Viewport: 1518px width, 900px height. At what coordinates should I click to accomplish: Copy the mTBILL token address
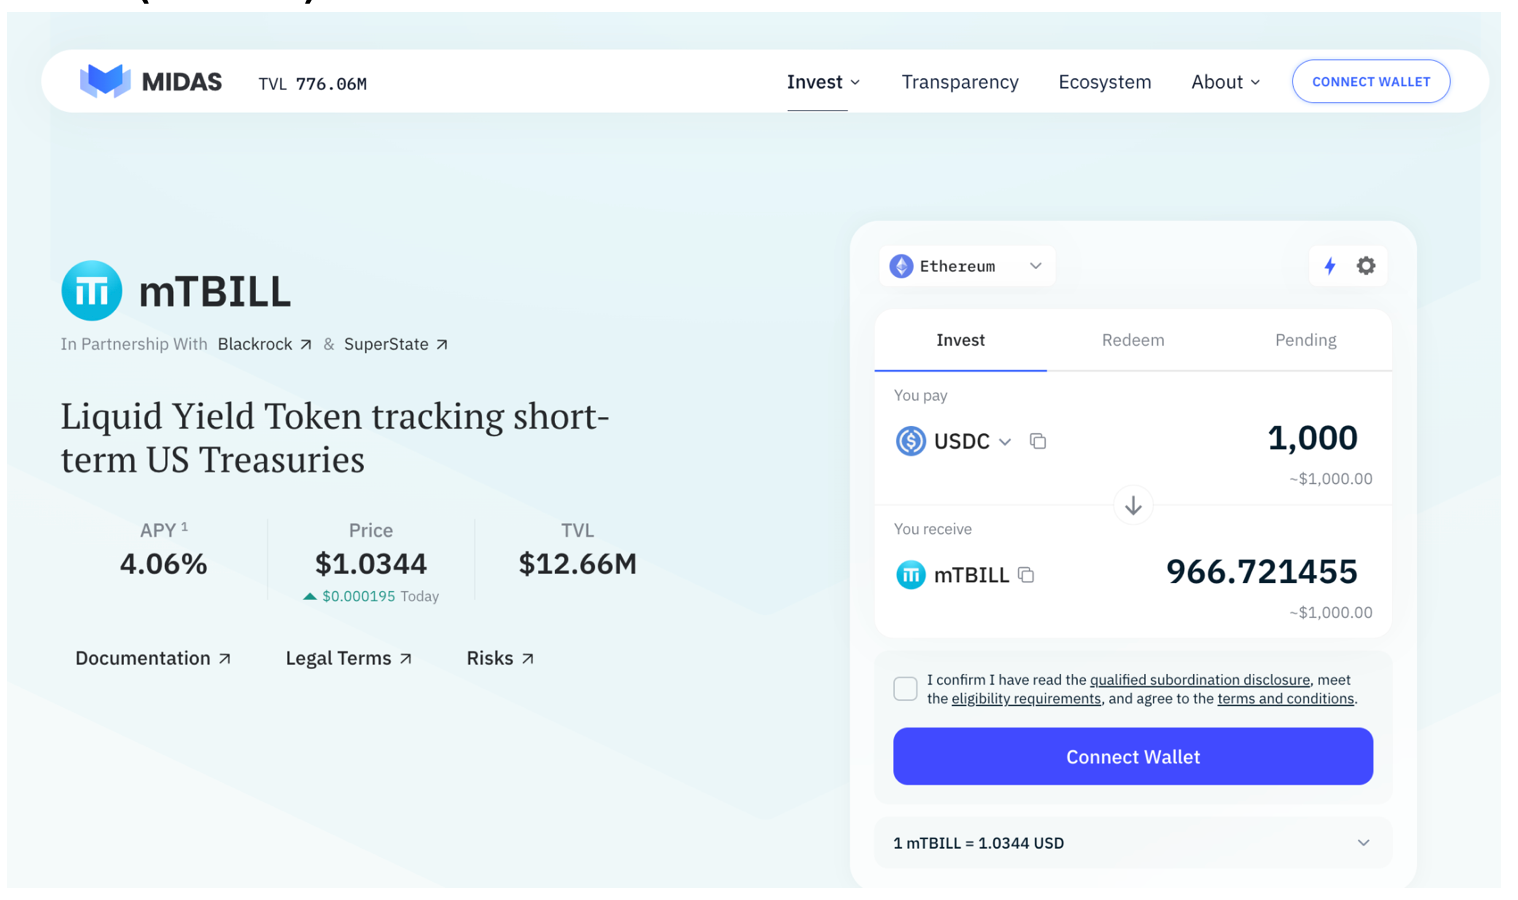[1026, 575]
